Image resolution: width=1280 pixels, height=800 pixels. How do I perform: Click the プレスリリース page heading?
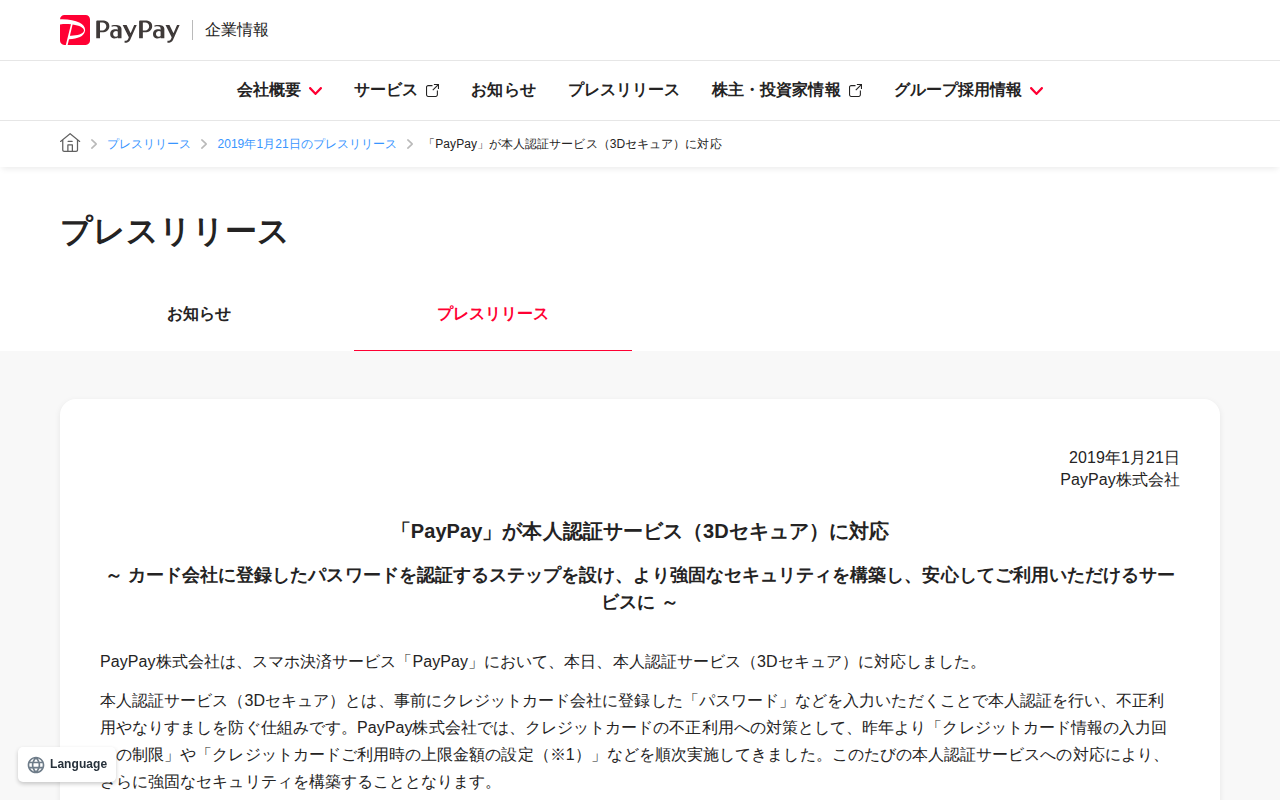coord(174,231)
